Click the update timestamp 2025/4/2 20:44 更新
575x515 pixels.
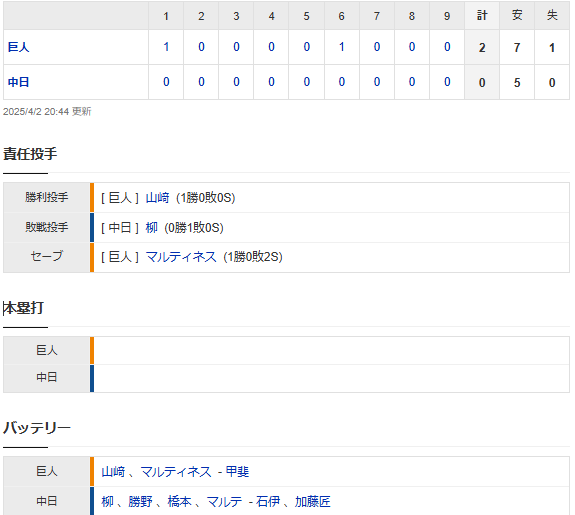click(47, 112)
